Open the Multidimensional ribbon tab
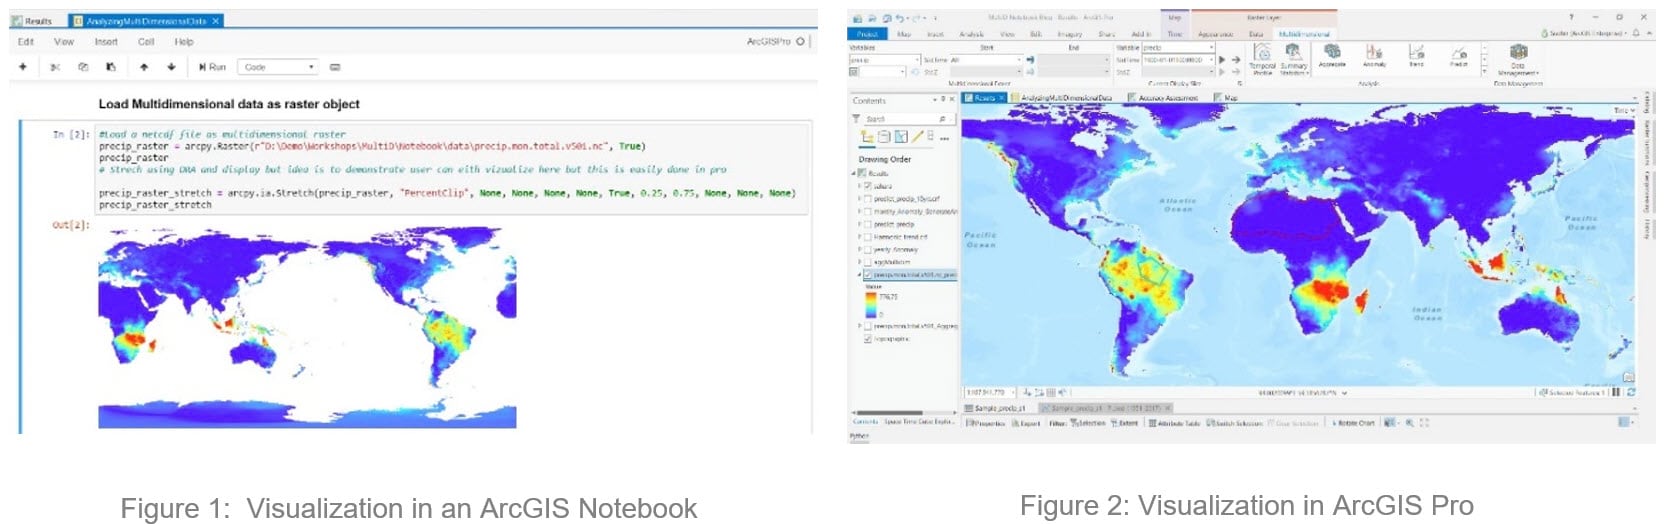The image size is (1671, 524). point(1305,34)
